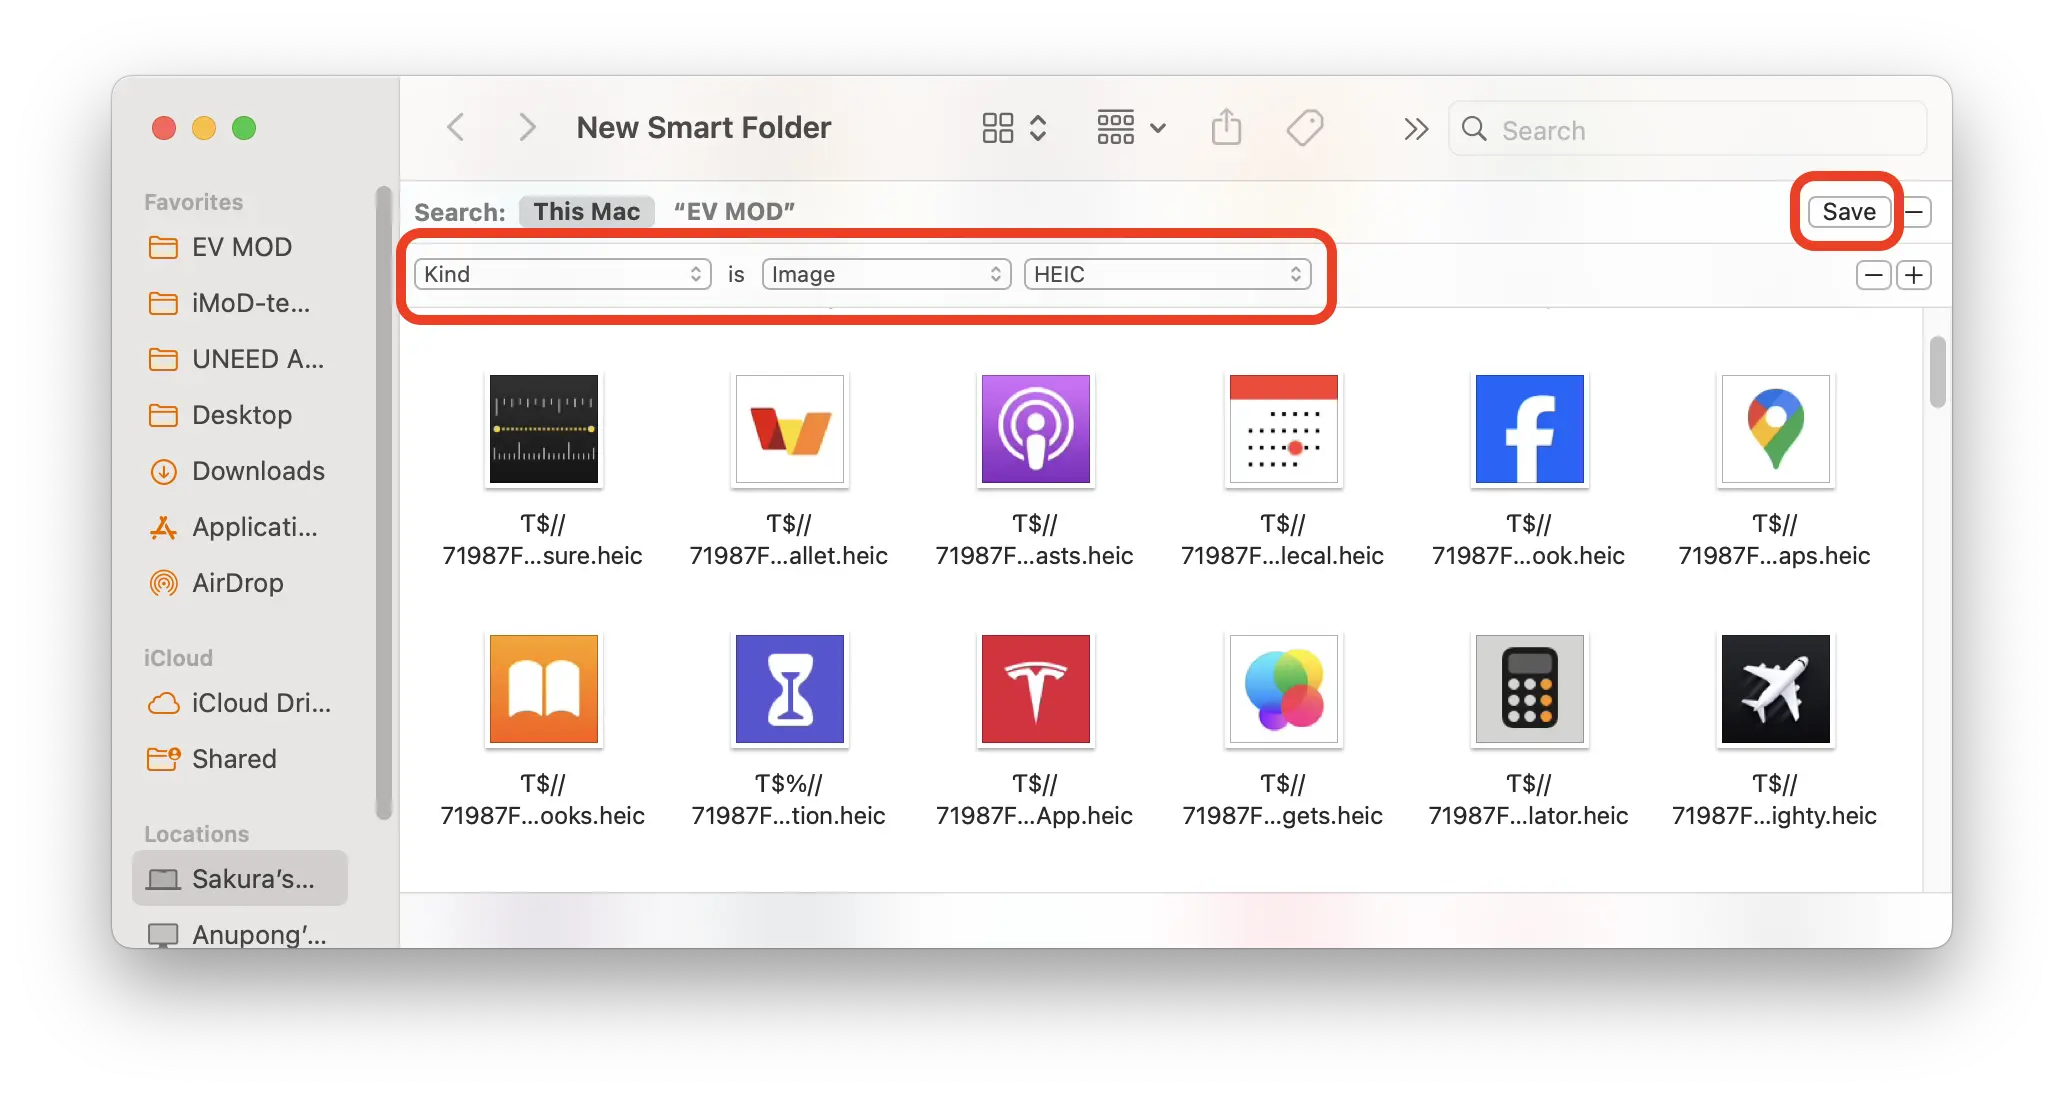Click Save for the smart folder

[x=1848, y=212]
